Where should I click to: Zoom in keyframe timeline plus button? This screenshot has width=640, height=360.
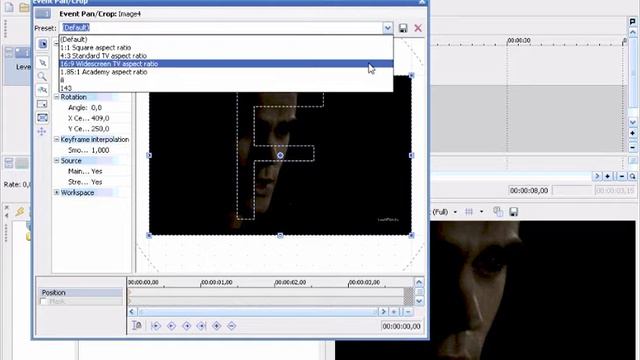(394, 312)
